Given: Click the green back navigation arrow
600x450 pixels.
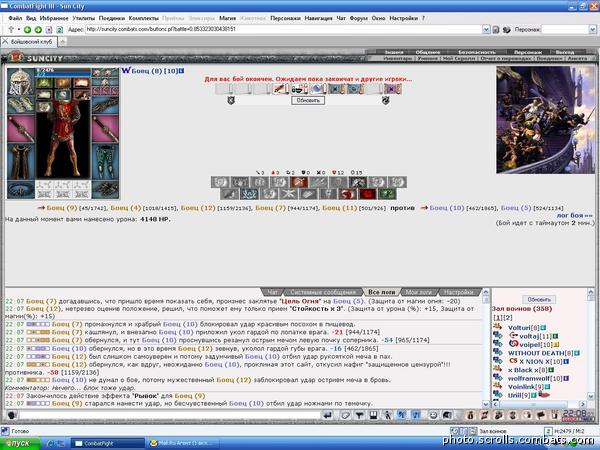Looking at the screenshot, I should [27, 29].
